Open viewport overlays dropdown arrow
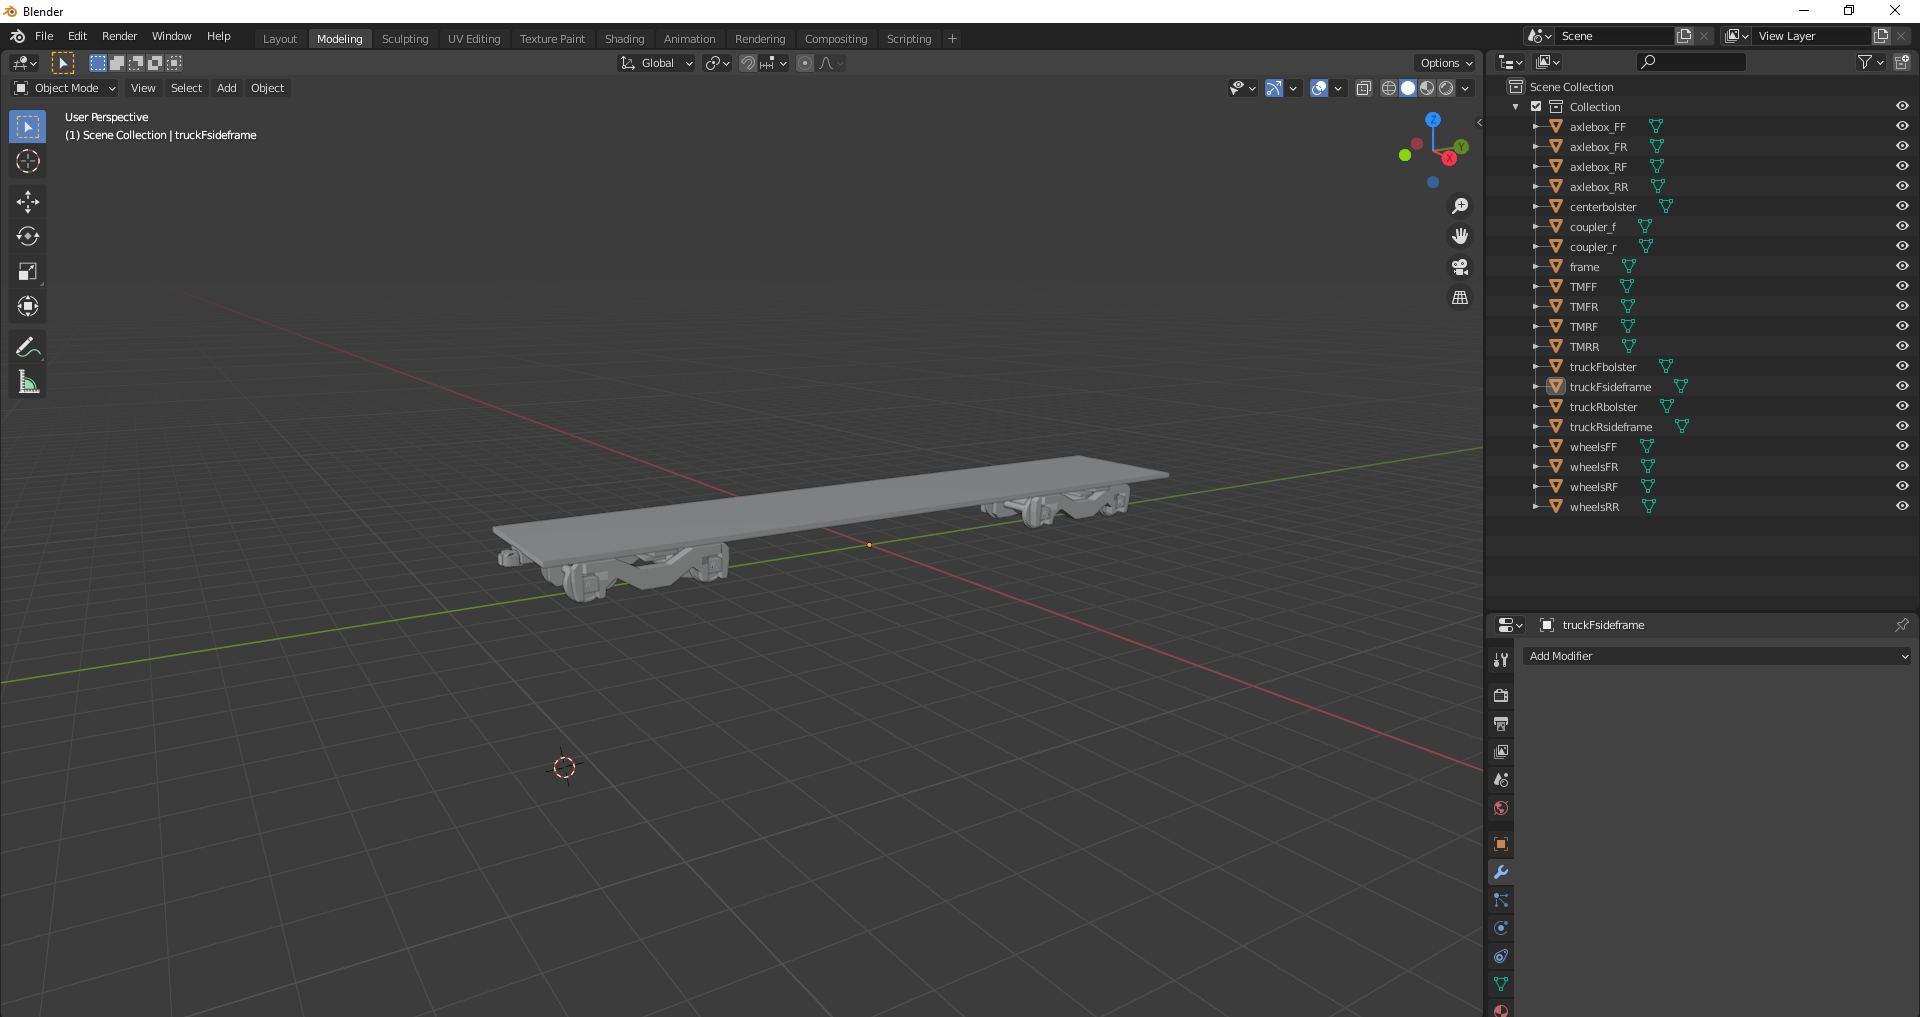This screenshot has width=1920, height=1017. 1338,88
